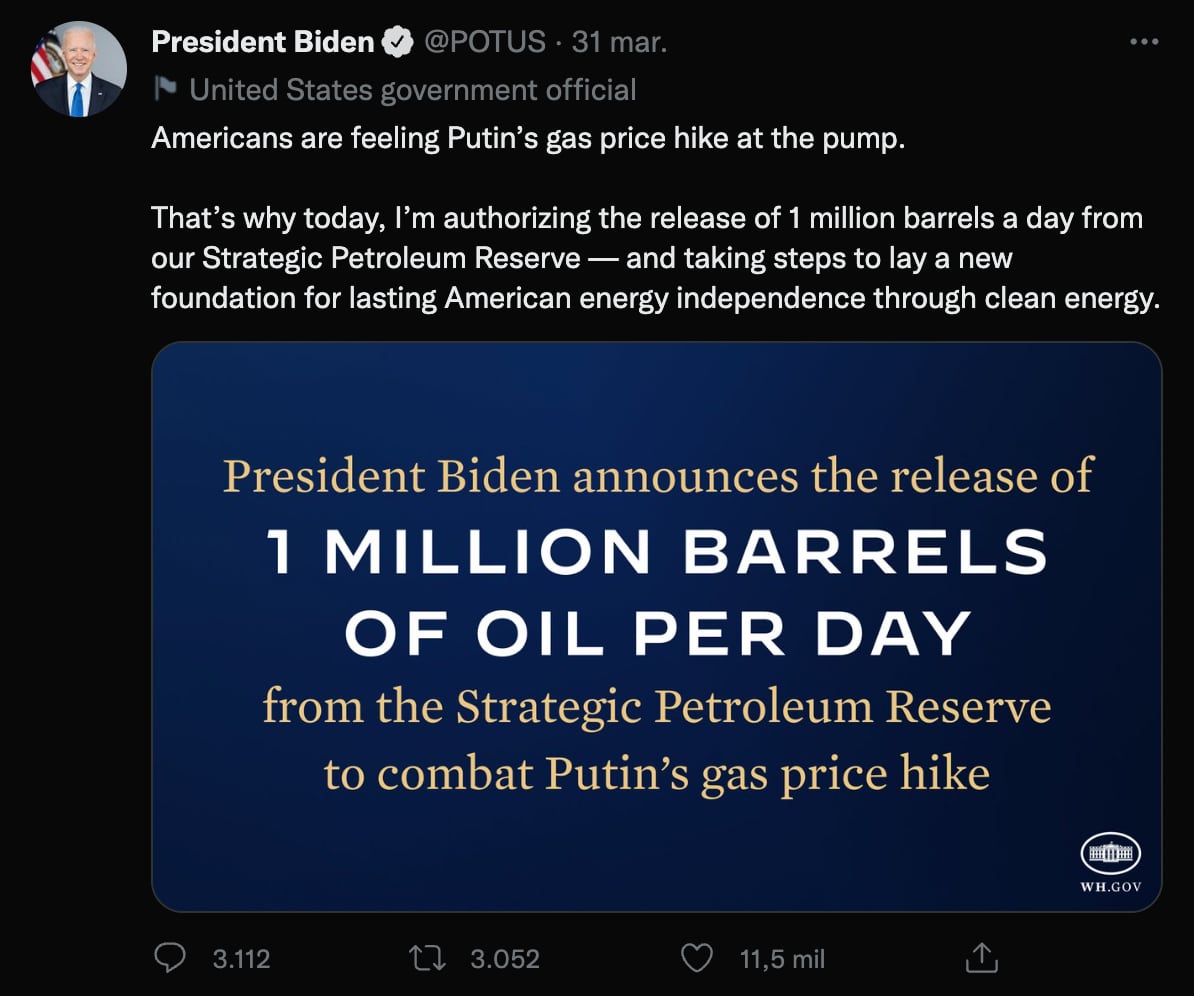View the 3.052 retweets count
This screenshot has width=1194, height=996.
503,958
